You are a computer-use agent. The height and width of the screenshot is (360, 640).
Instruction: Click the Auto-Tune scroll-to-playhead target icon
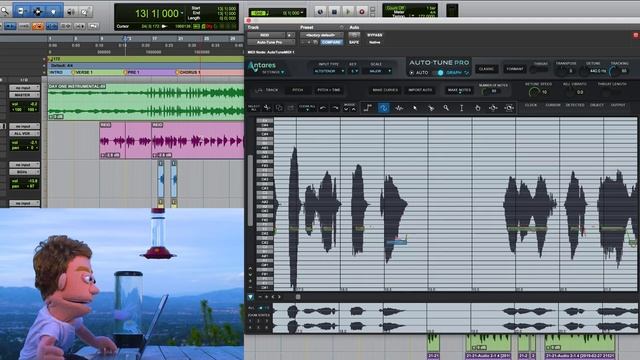[493, 108]
